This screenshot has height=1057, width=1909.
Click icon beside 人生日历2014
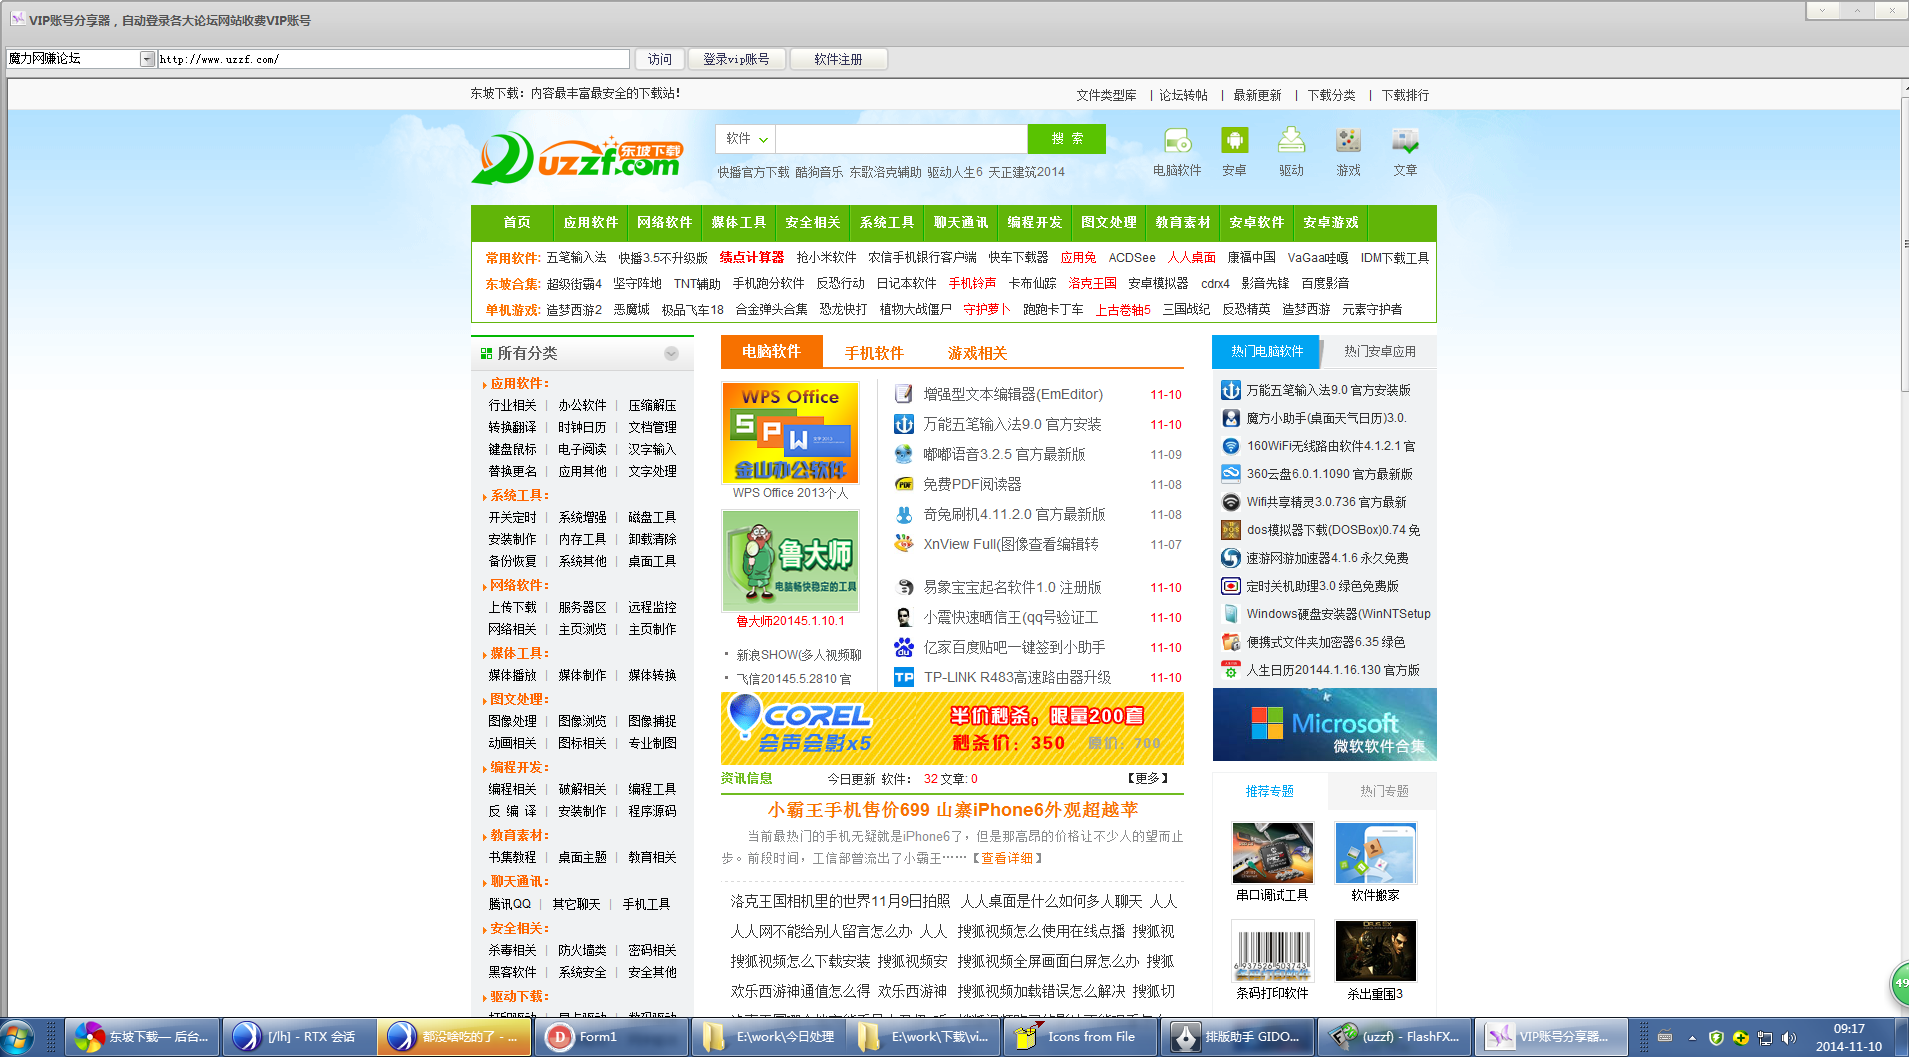(x=1231, y=670)
